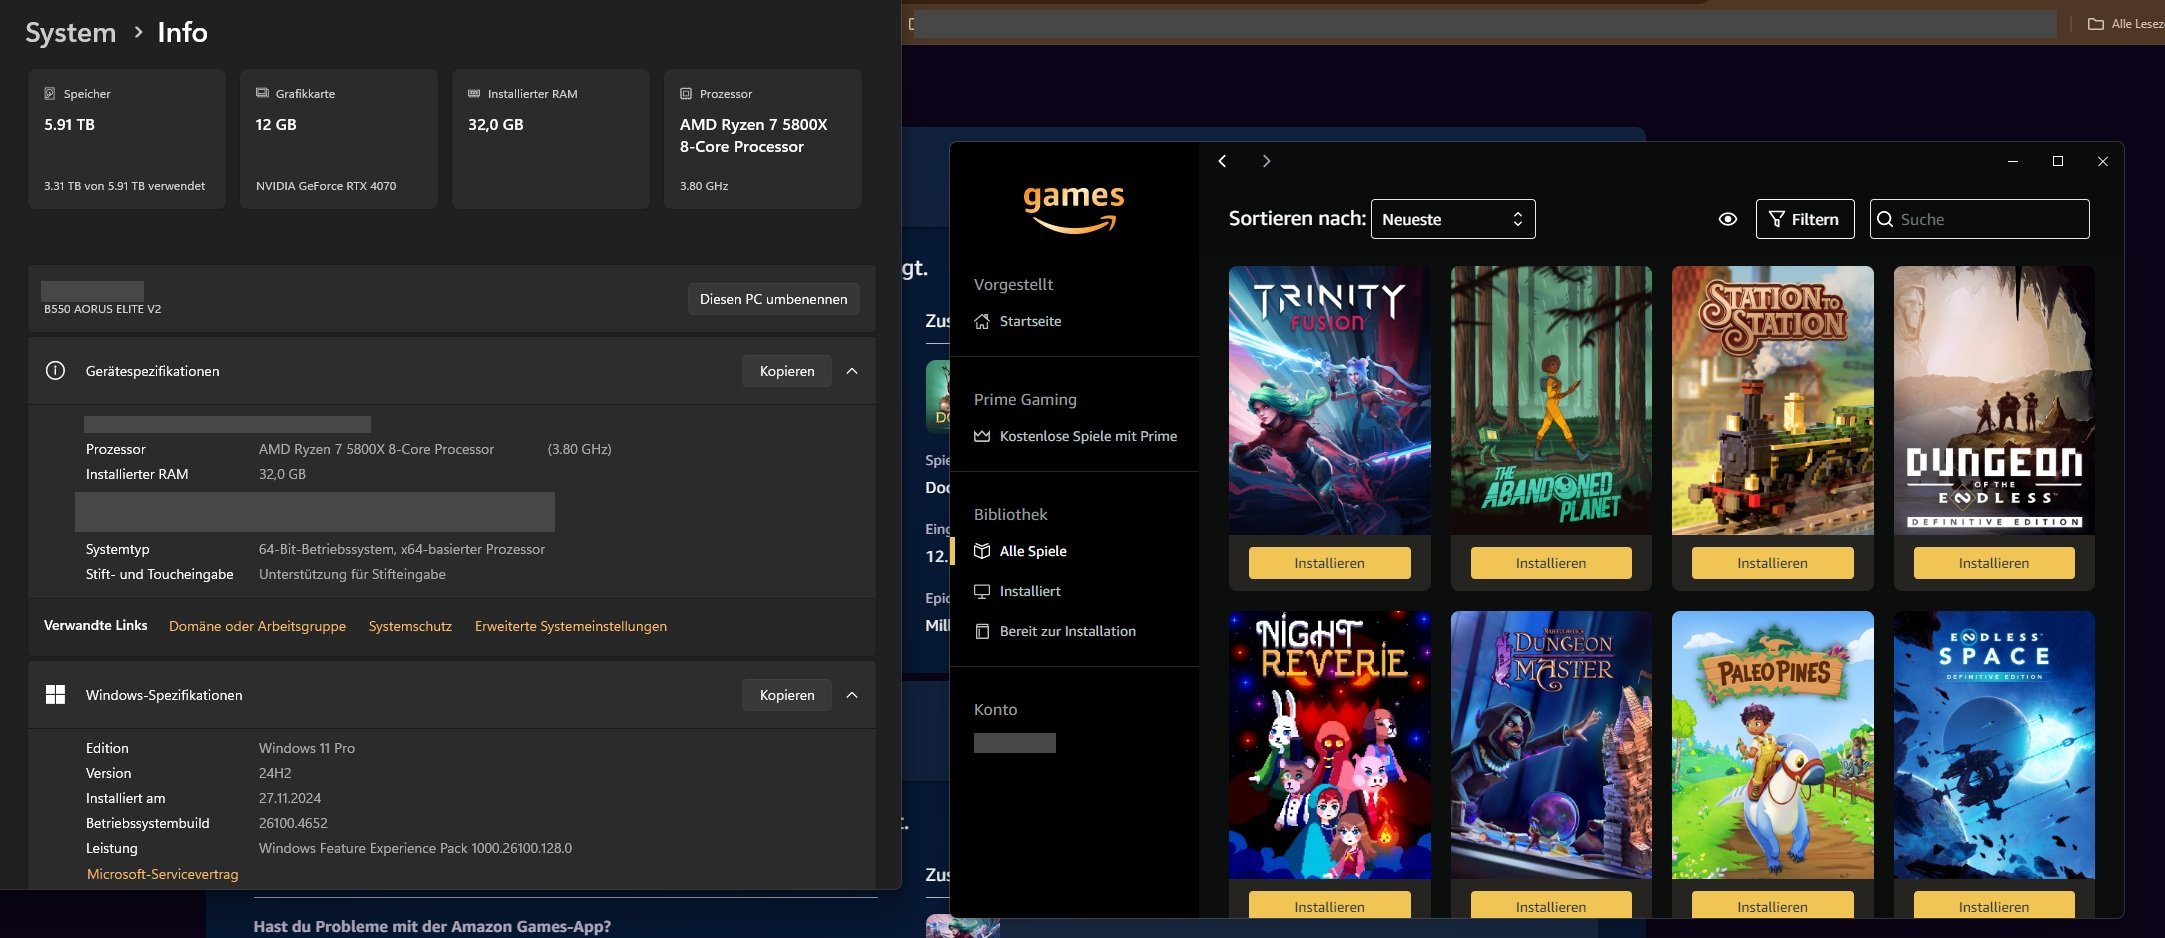2165x938 pixels.
Task: Open Paleo Pines game cover
Action: point(1772,745)
